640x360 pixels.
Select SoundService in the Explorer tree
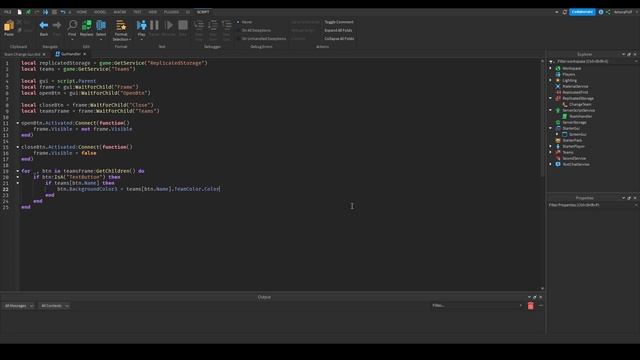coord(574,158)
